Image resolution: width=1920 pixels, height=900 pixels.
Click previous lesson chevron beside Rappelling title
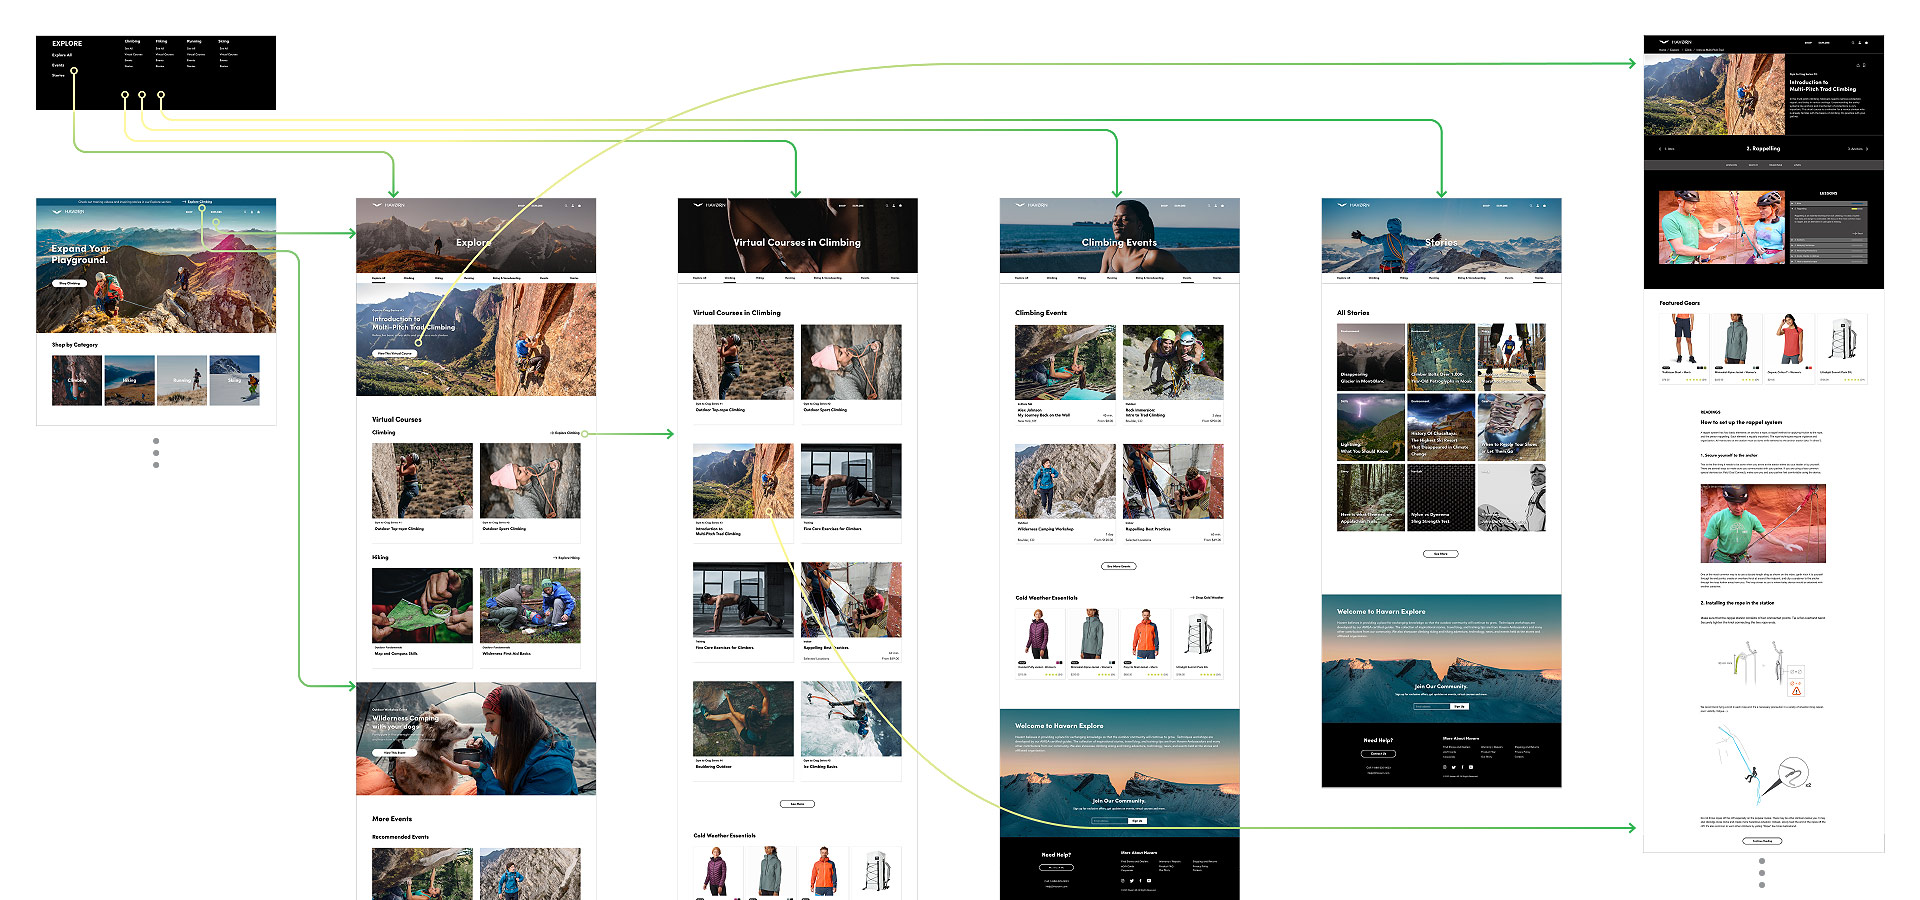(x=1660, y=149)
